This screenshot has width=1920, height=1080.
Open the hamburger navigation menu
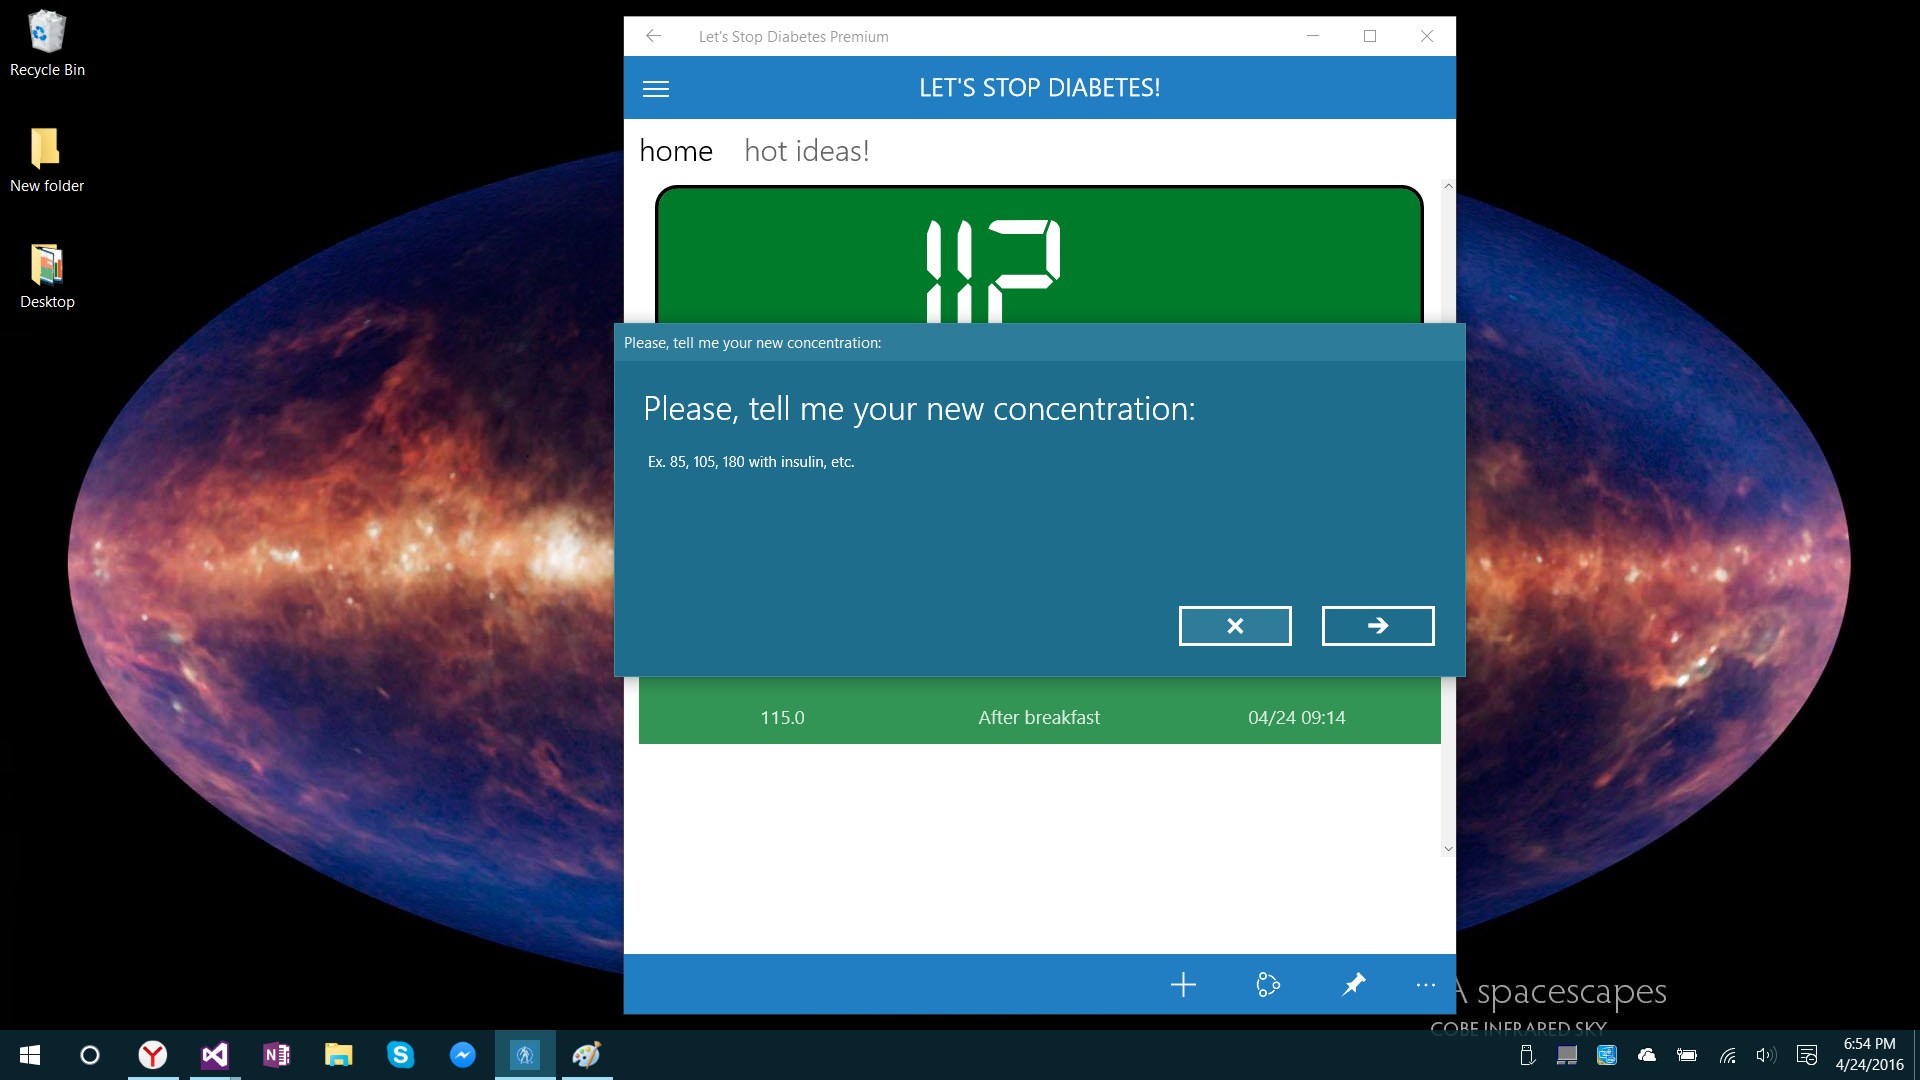pos(656,89)
